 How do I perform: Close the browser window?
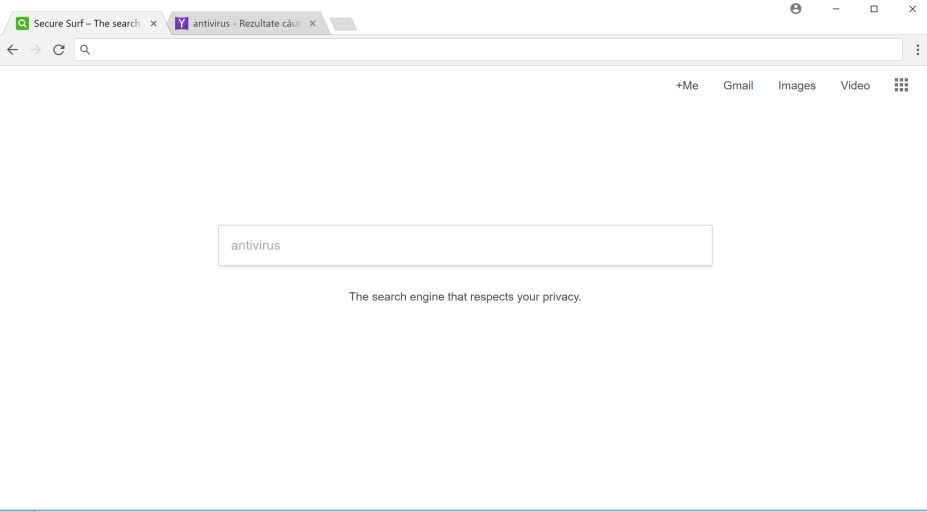click(912, 9)
